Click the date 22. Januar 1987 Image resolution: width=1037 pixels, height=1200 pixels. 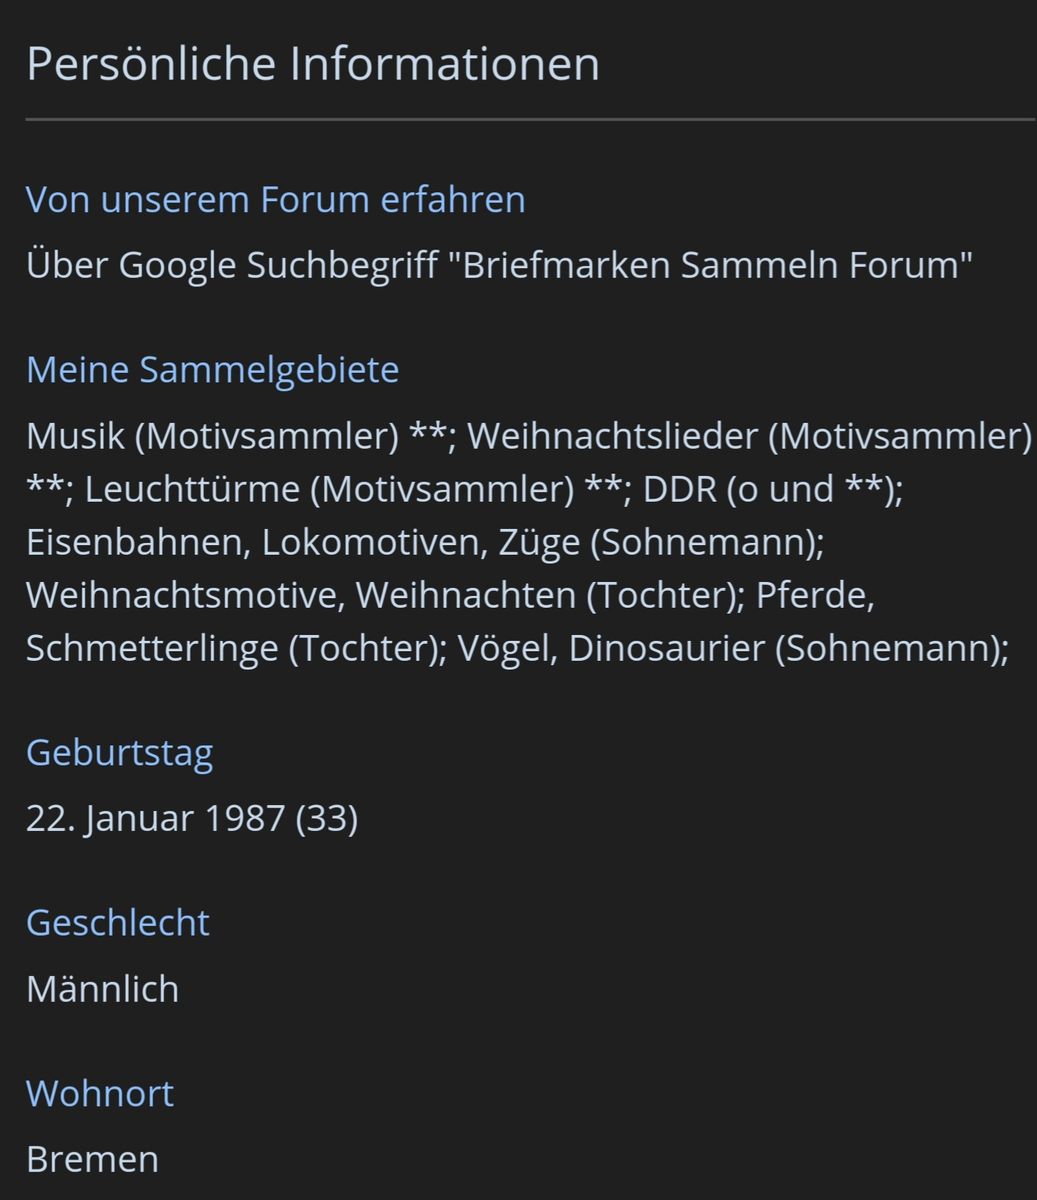click(155, 819)
